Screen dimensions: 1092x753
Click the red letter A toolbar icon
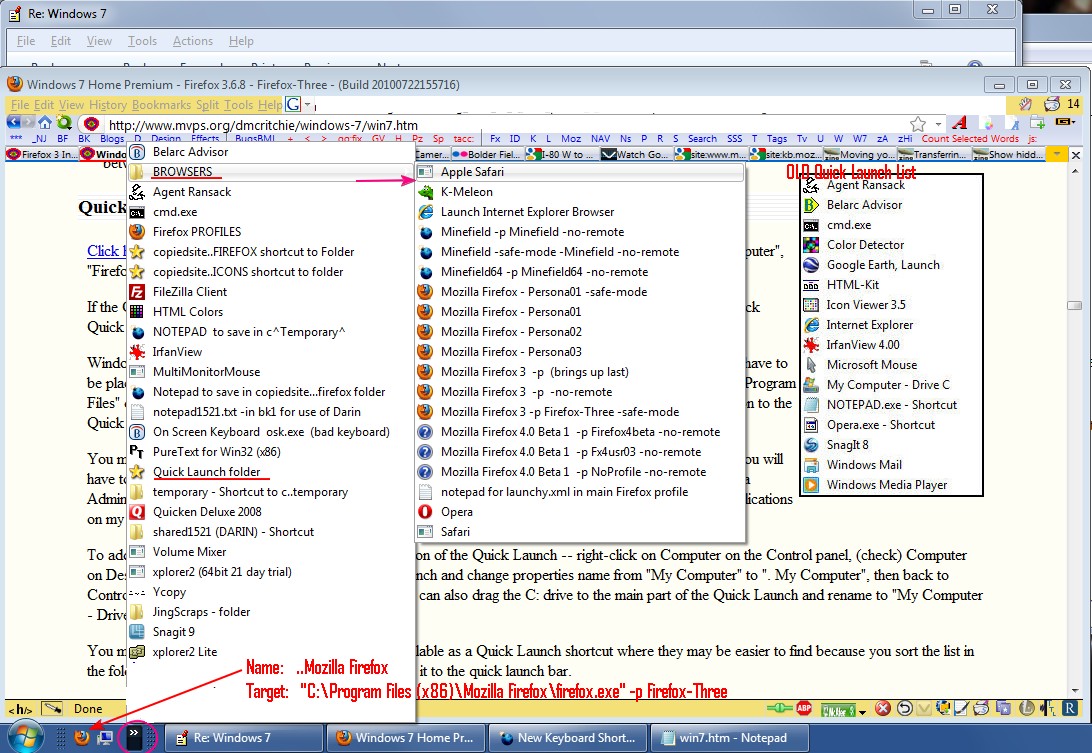click(960, 123)
